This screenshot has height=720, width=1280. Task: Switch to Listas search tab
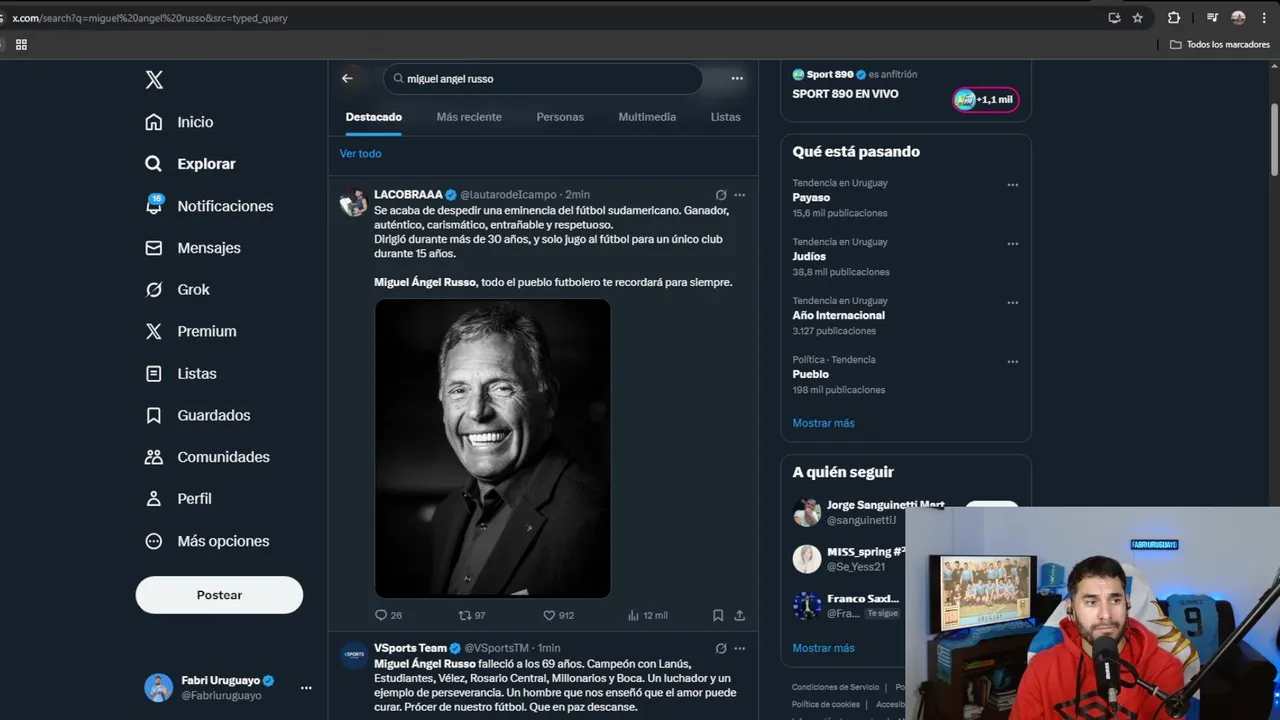click(725, 117)
